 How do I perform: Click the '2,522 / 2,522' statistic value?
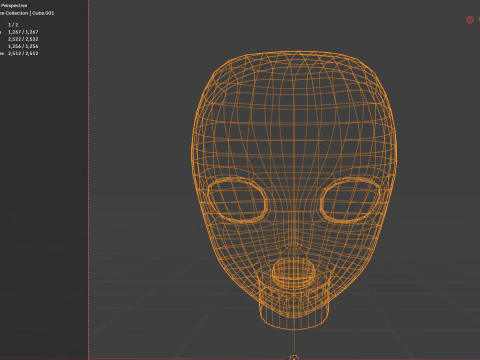tap(23, 39)
